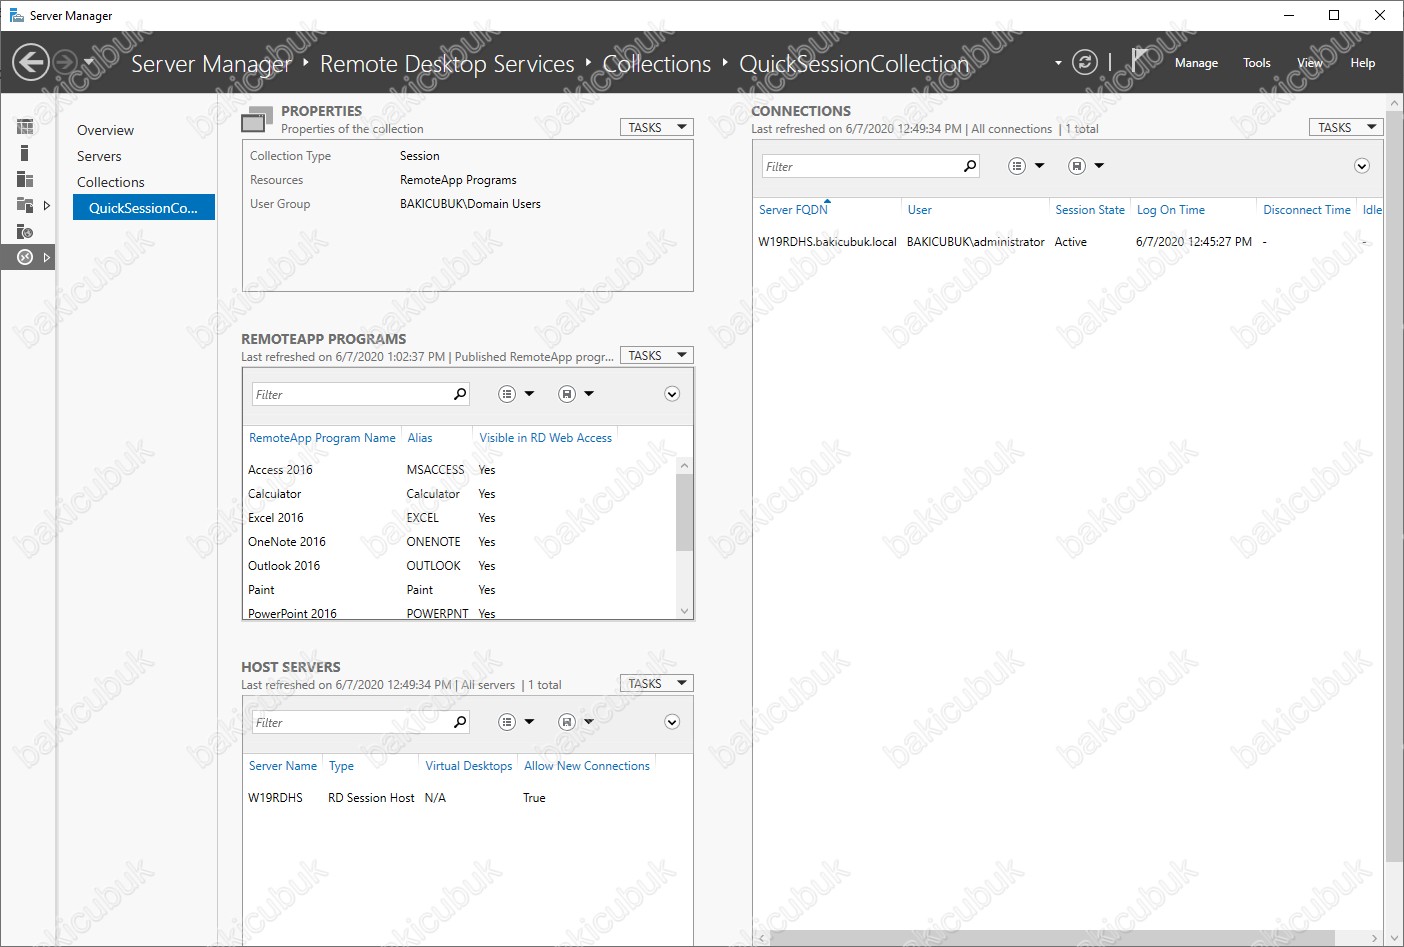Select W19RDHS host server row
1404x947 pixels.
click(467, 798)
